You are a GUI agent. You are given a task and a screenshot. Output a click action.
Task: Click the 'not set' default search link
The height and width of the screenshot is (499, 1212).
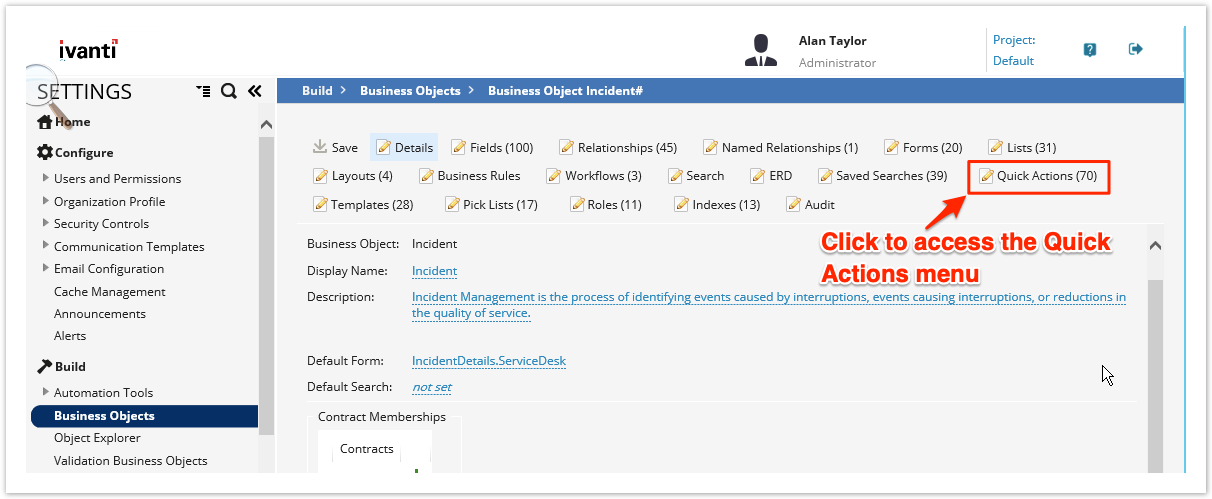click(x=432, y=387)
